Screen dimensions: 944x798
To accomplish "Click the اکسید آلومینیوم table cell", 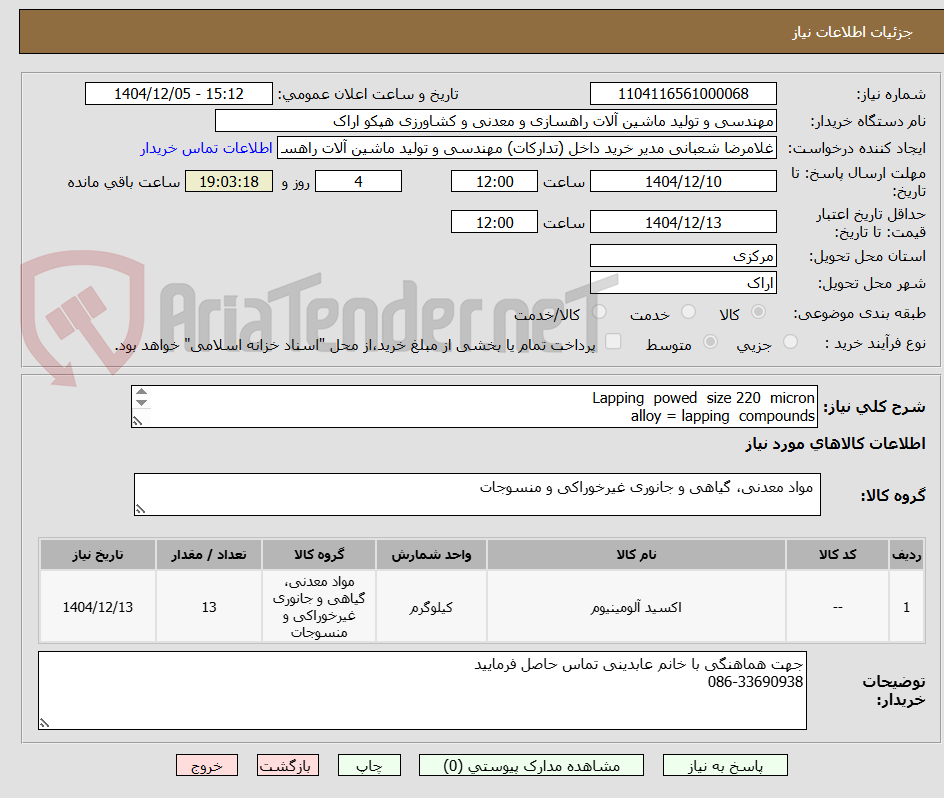I will pyautogui.click(x=636, y=607).
